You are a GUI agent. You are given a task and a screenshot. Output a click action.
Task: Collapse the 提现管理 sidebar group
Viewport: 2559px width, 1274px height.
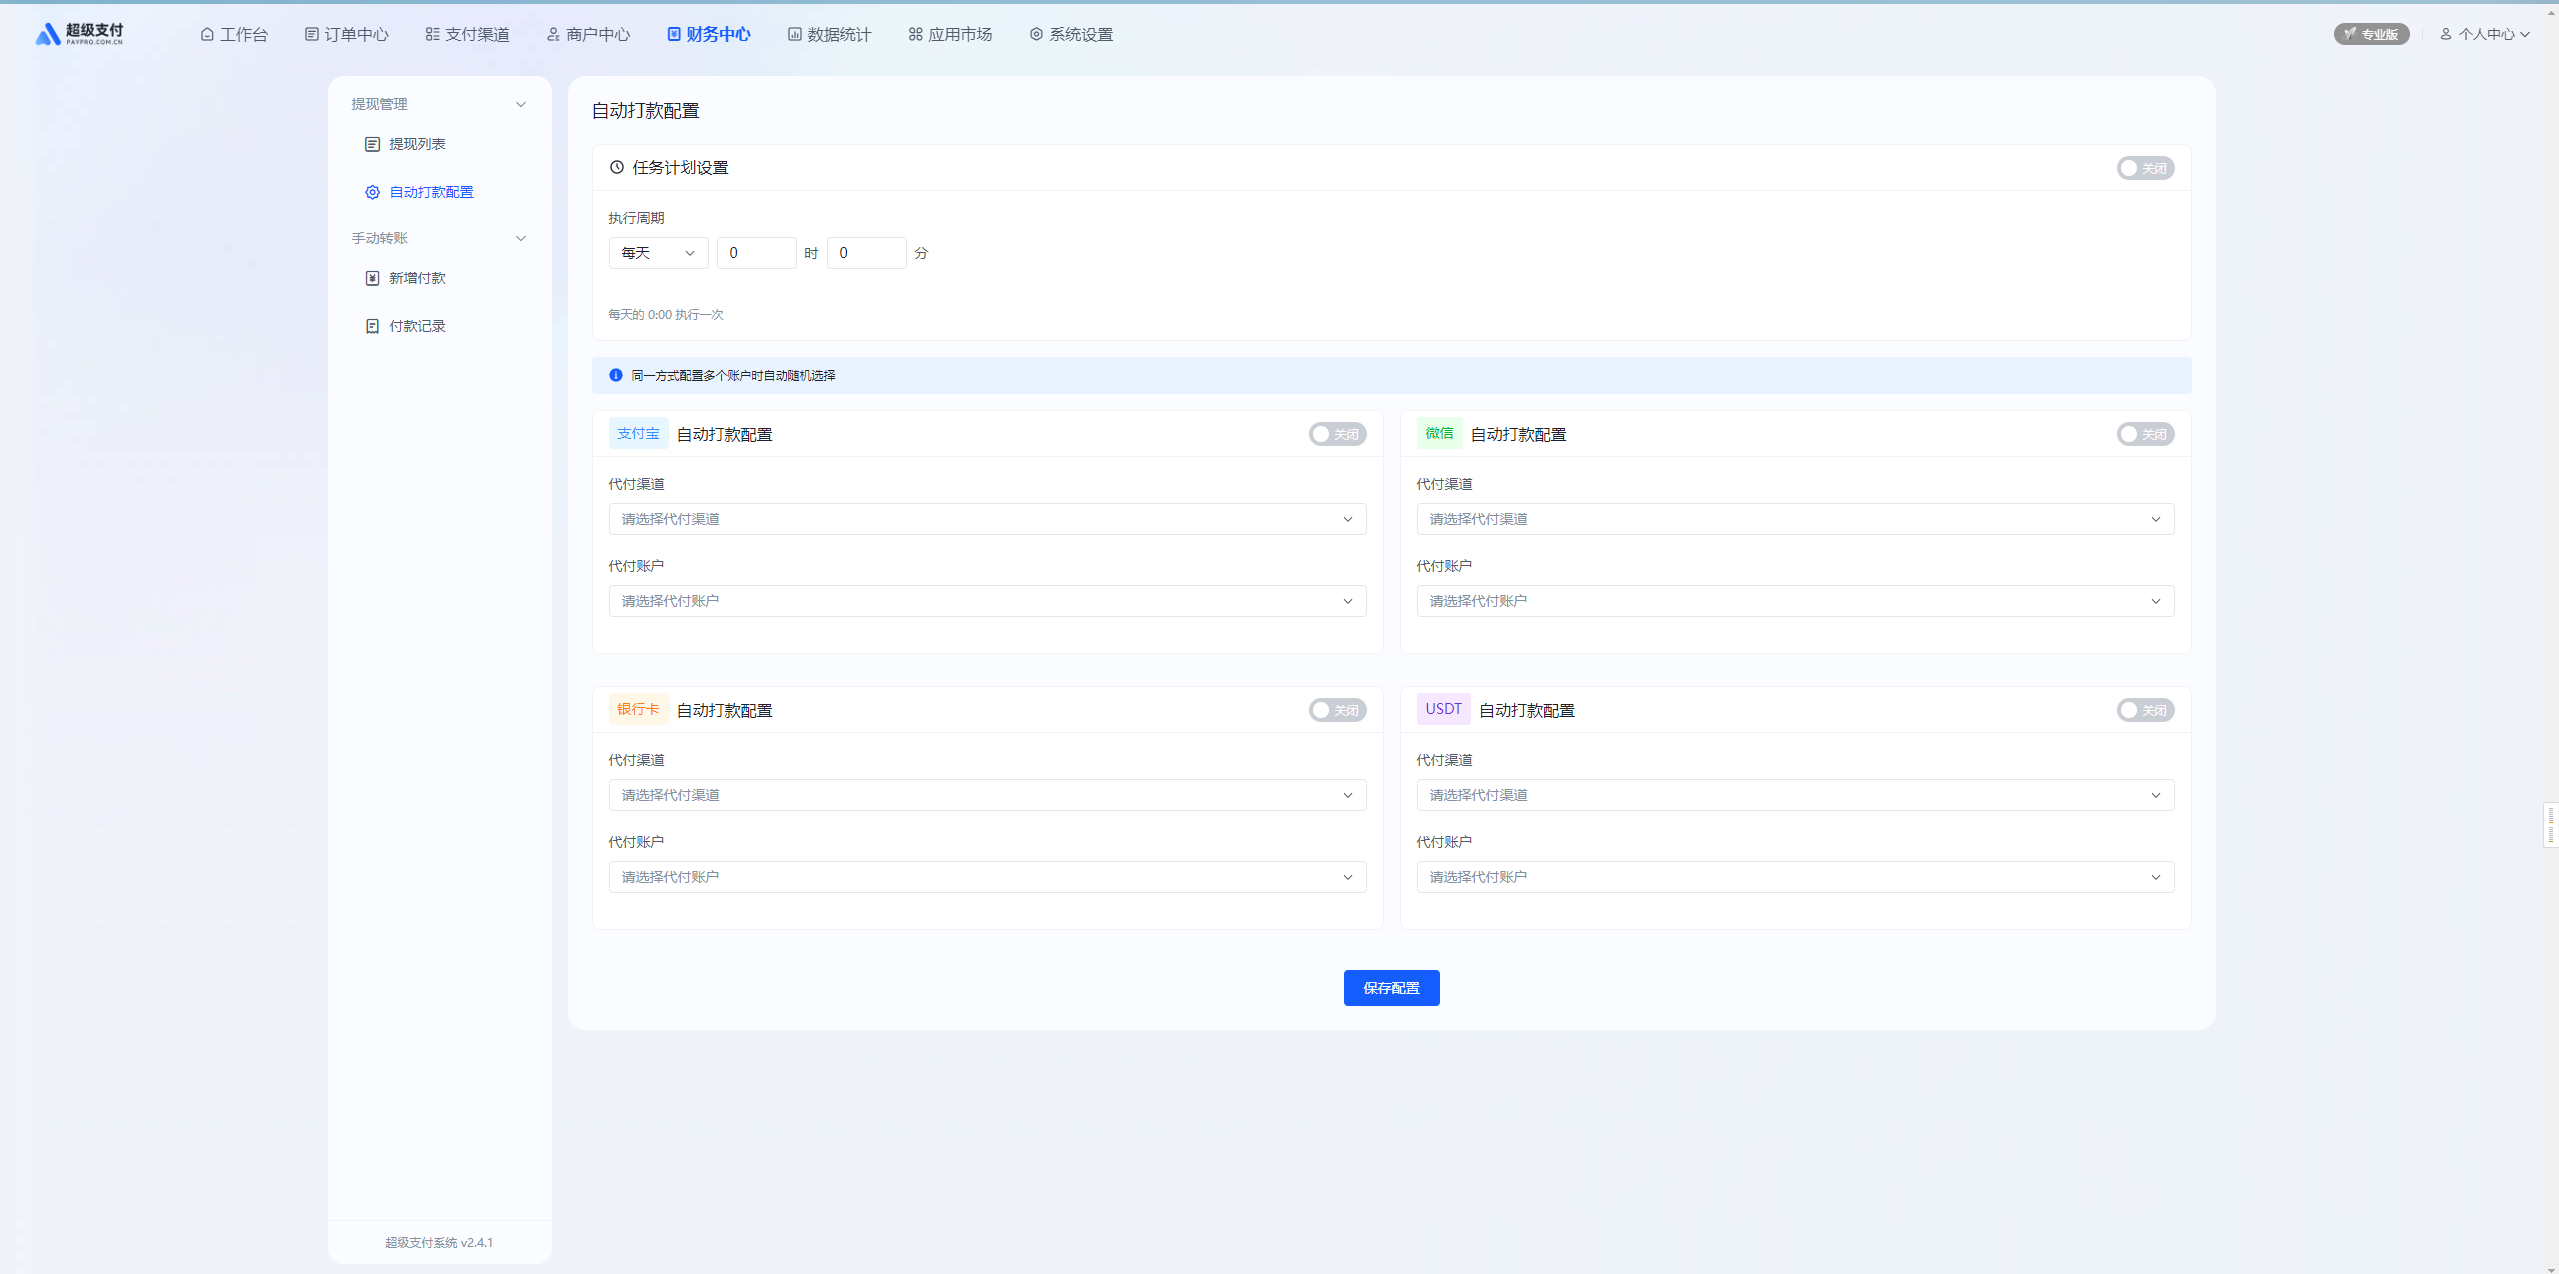tap(520, 104)
